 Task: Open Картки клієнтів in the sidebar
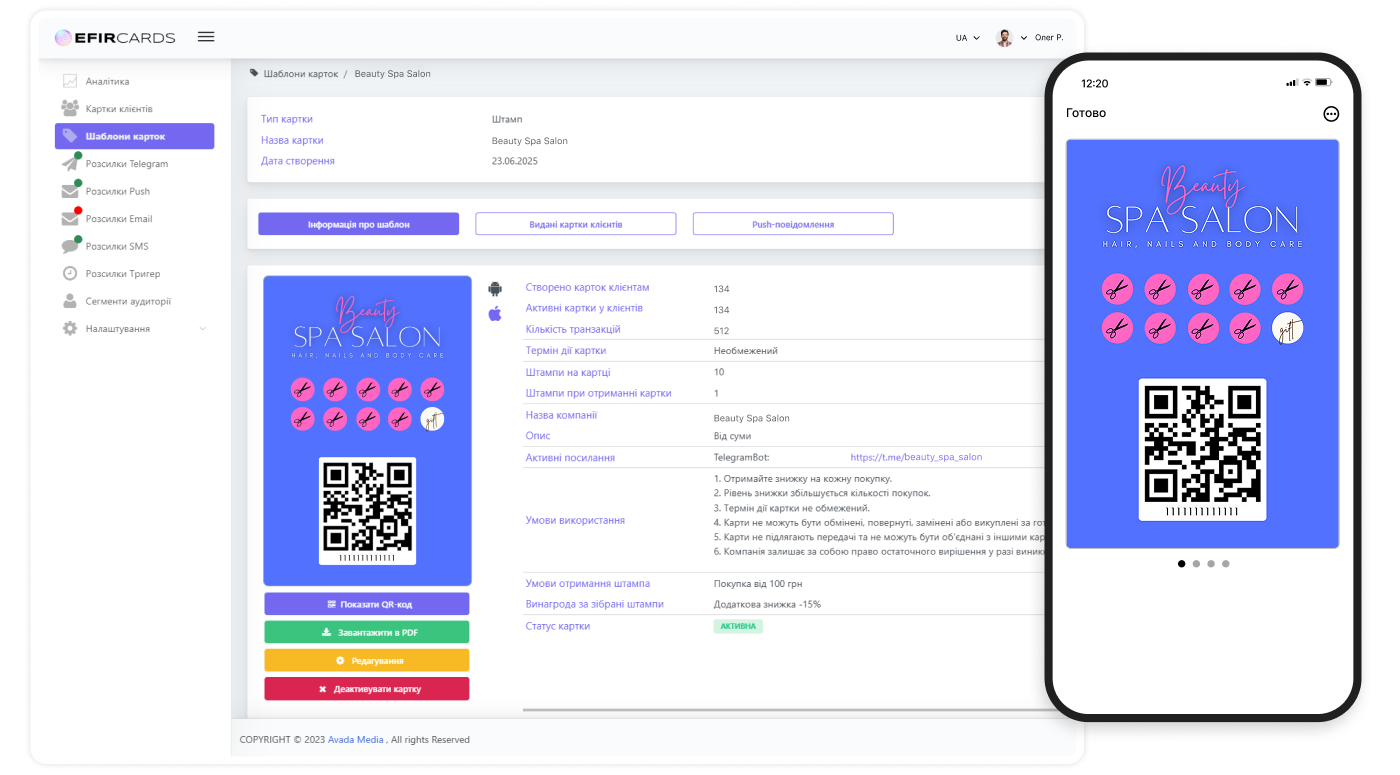coord(118,108)
